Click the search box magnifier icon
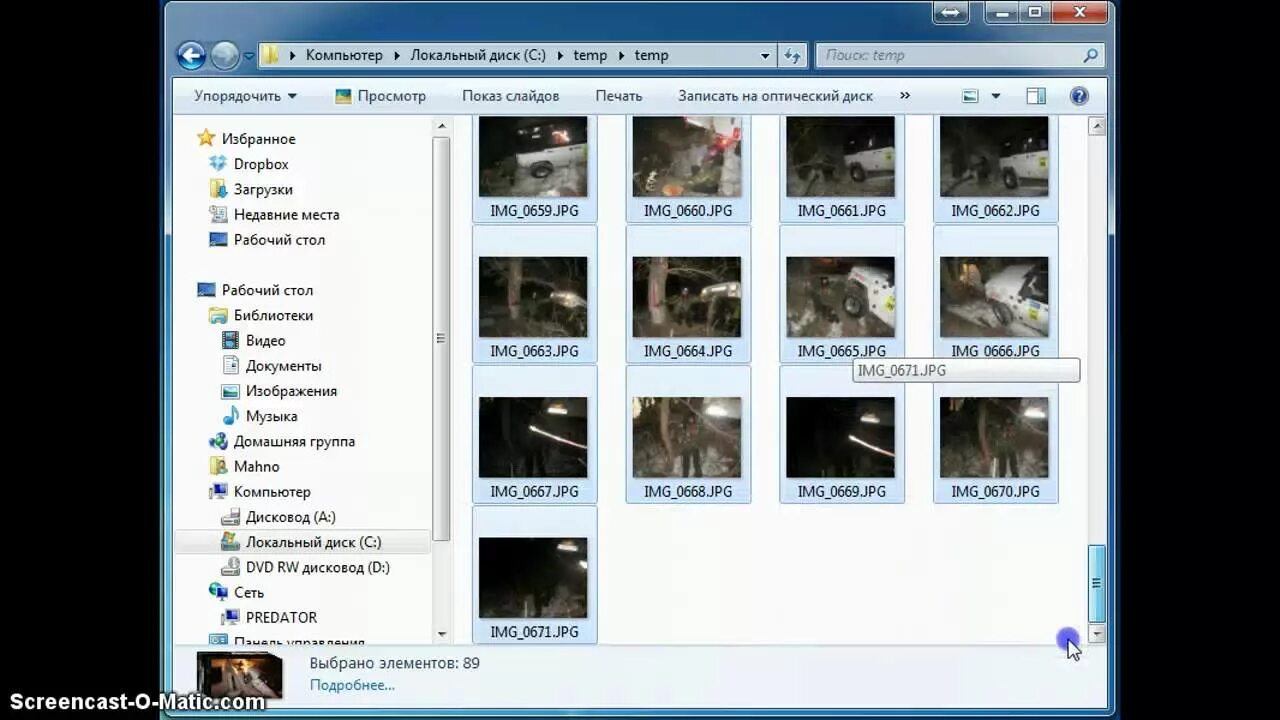Viewport: 1280px width, 720px height. pos(1090,56)
